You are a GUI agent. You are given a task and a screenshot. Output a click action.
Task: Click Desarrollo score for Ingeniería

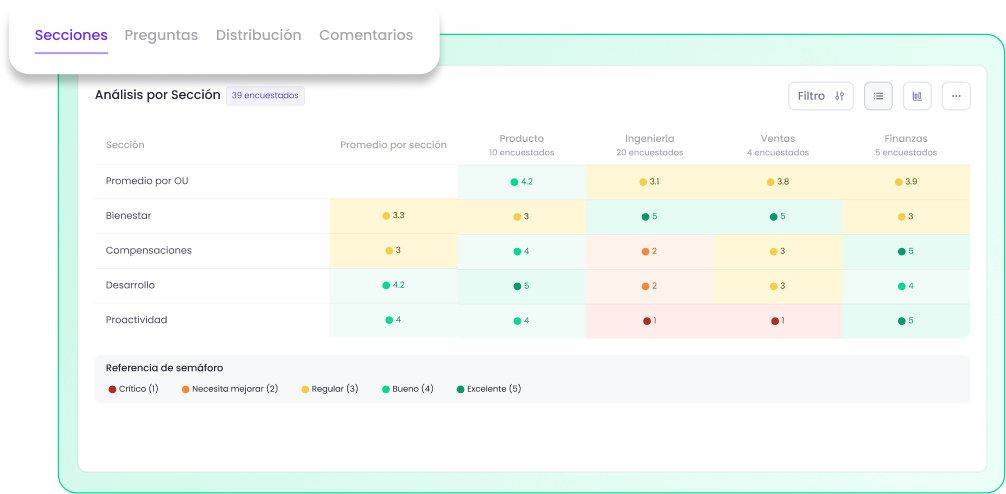pos(649,285)
